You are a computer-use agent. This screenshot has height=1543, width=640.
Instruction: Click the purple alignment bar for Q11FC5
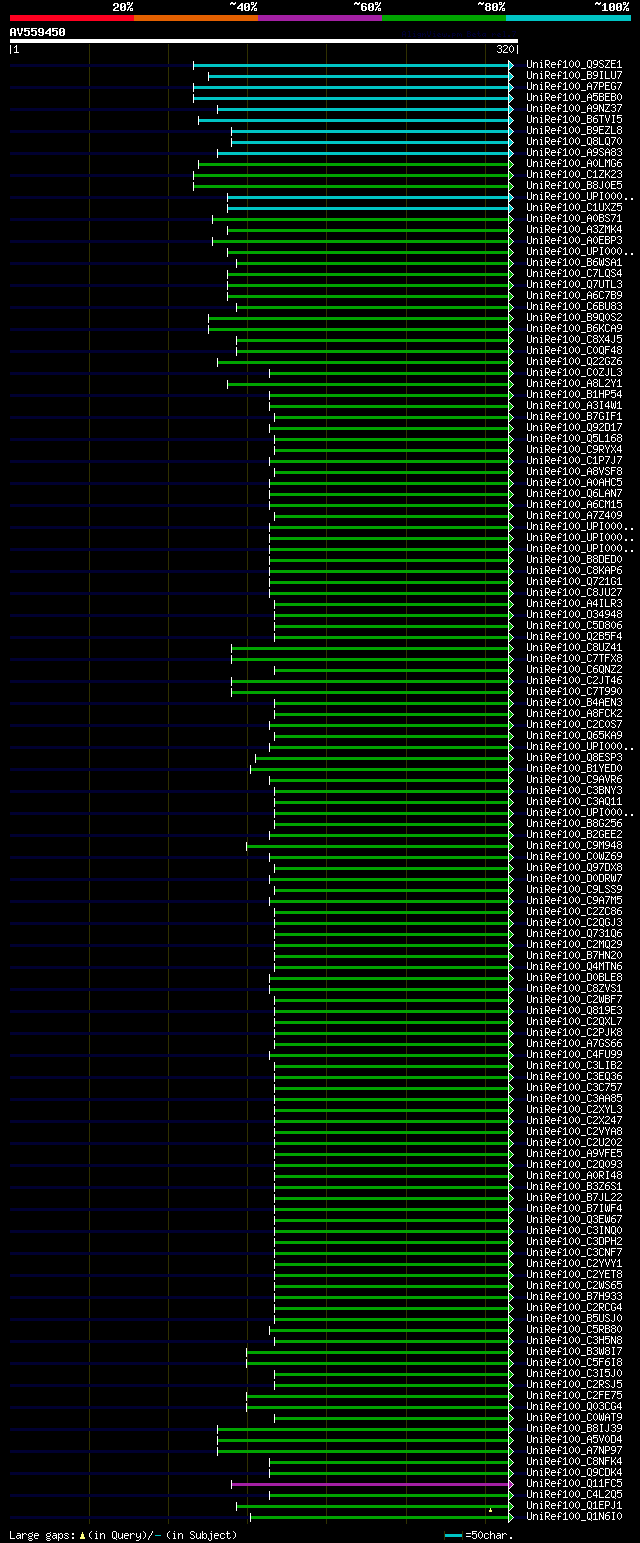tap(371, 1484)
